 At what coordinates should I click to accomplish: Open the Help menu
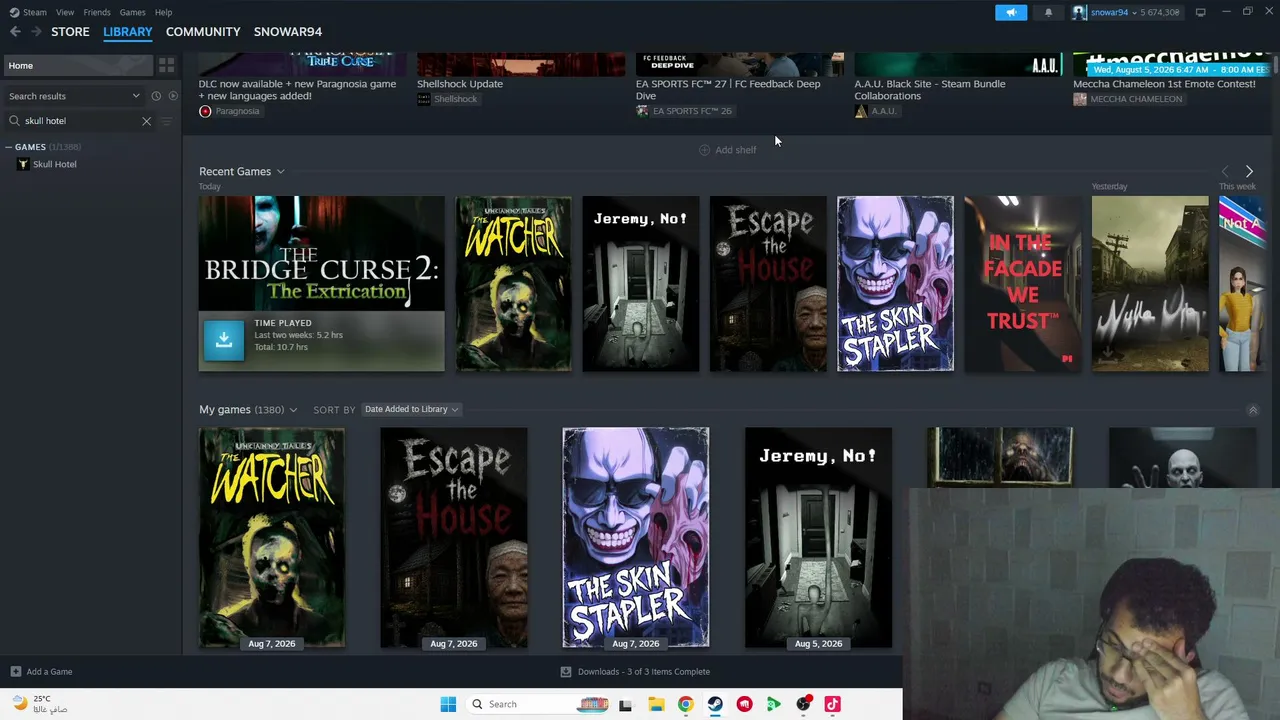coord(163,12)
